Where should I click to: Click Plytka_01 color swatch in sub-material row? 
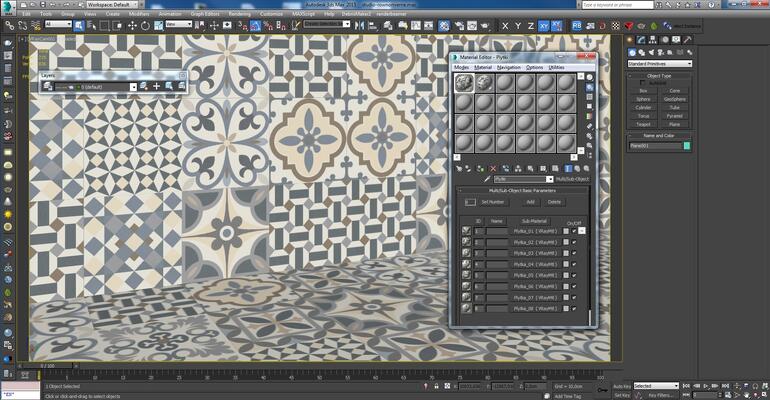(x=566, y=231)
